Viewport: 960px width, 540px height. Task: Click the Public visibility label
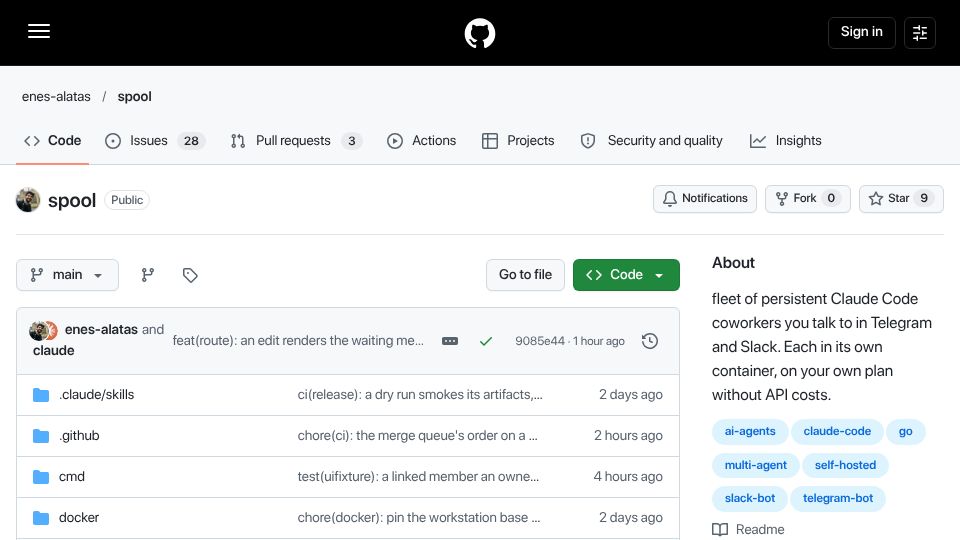point(127,200)
